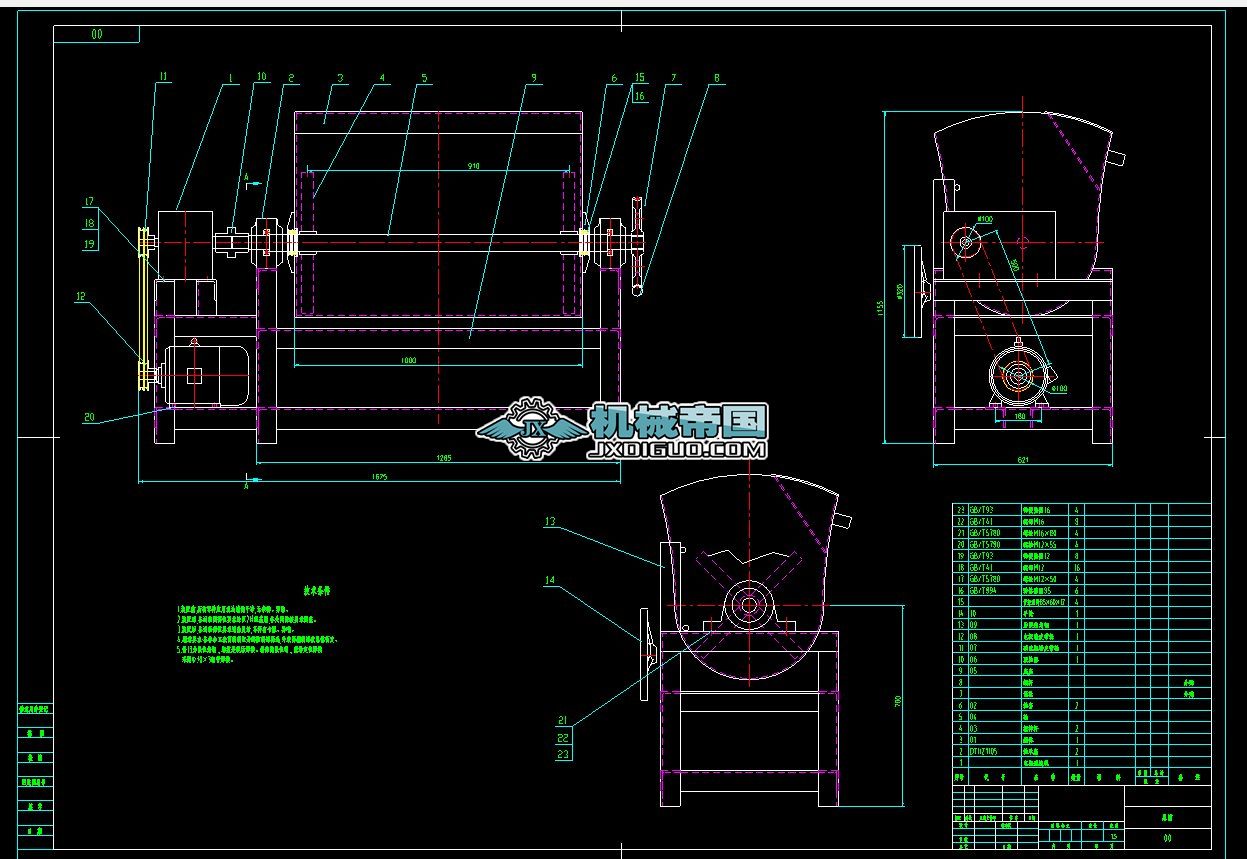Click balloon callout number 7
This screenshot has height=859, width=1247.
[674, 76]
